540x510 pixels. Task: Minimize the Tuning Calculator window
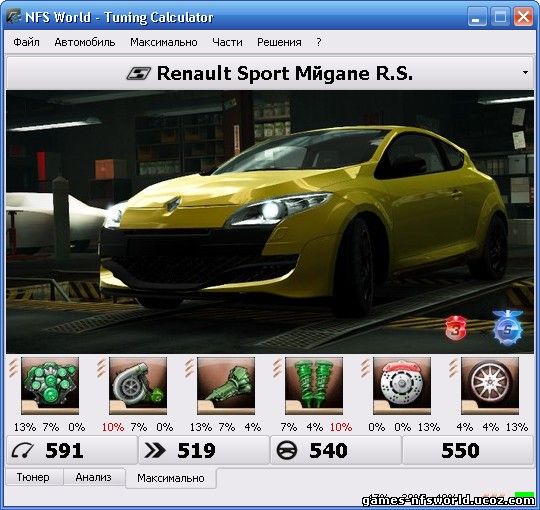(x=477, y=17)
